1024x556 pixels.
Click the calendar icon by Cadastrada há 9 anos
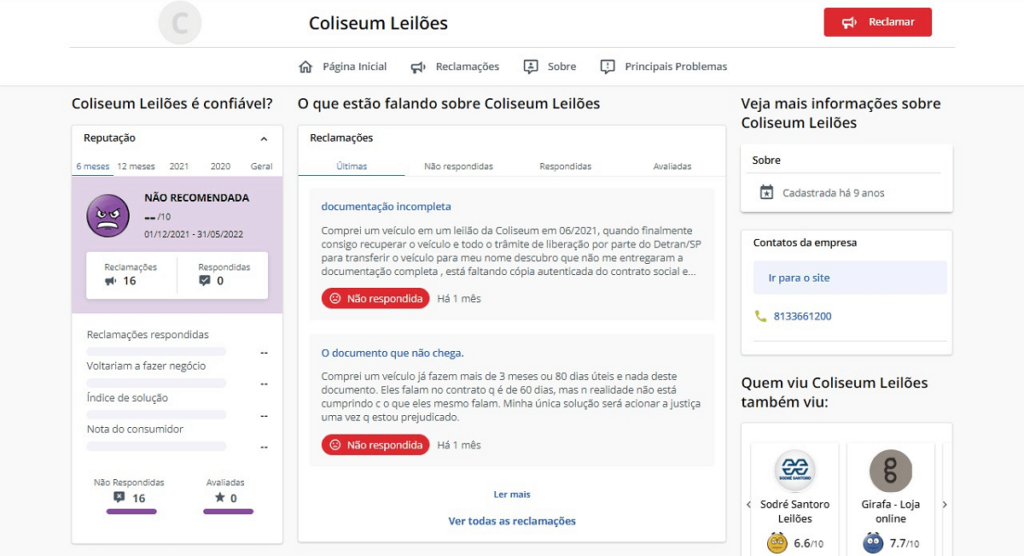coord(767,193)
